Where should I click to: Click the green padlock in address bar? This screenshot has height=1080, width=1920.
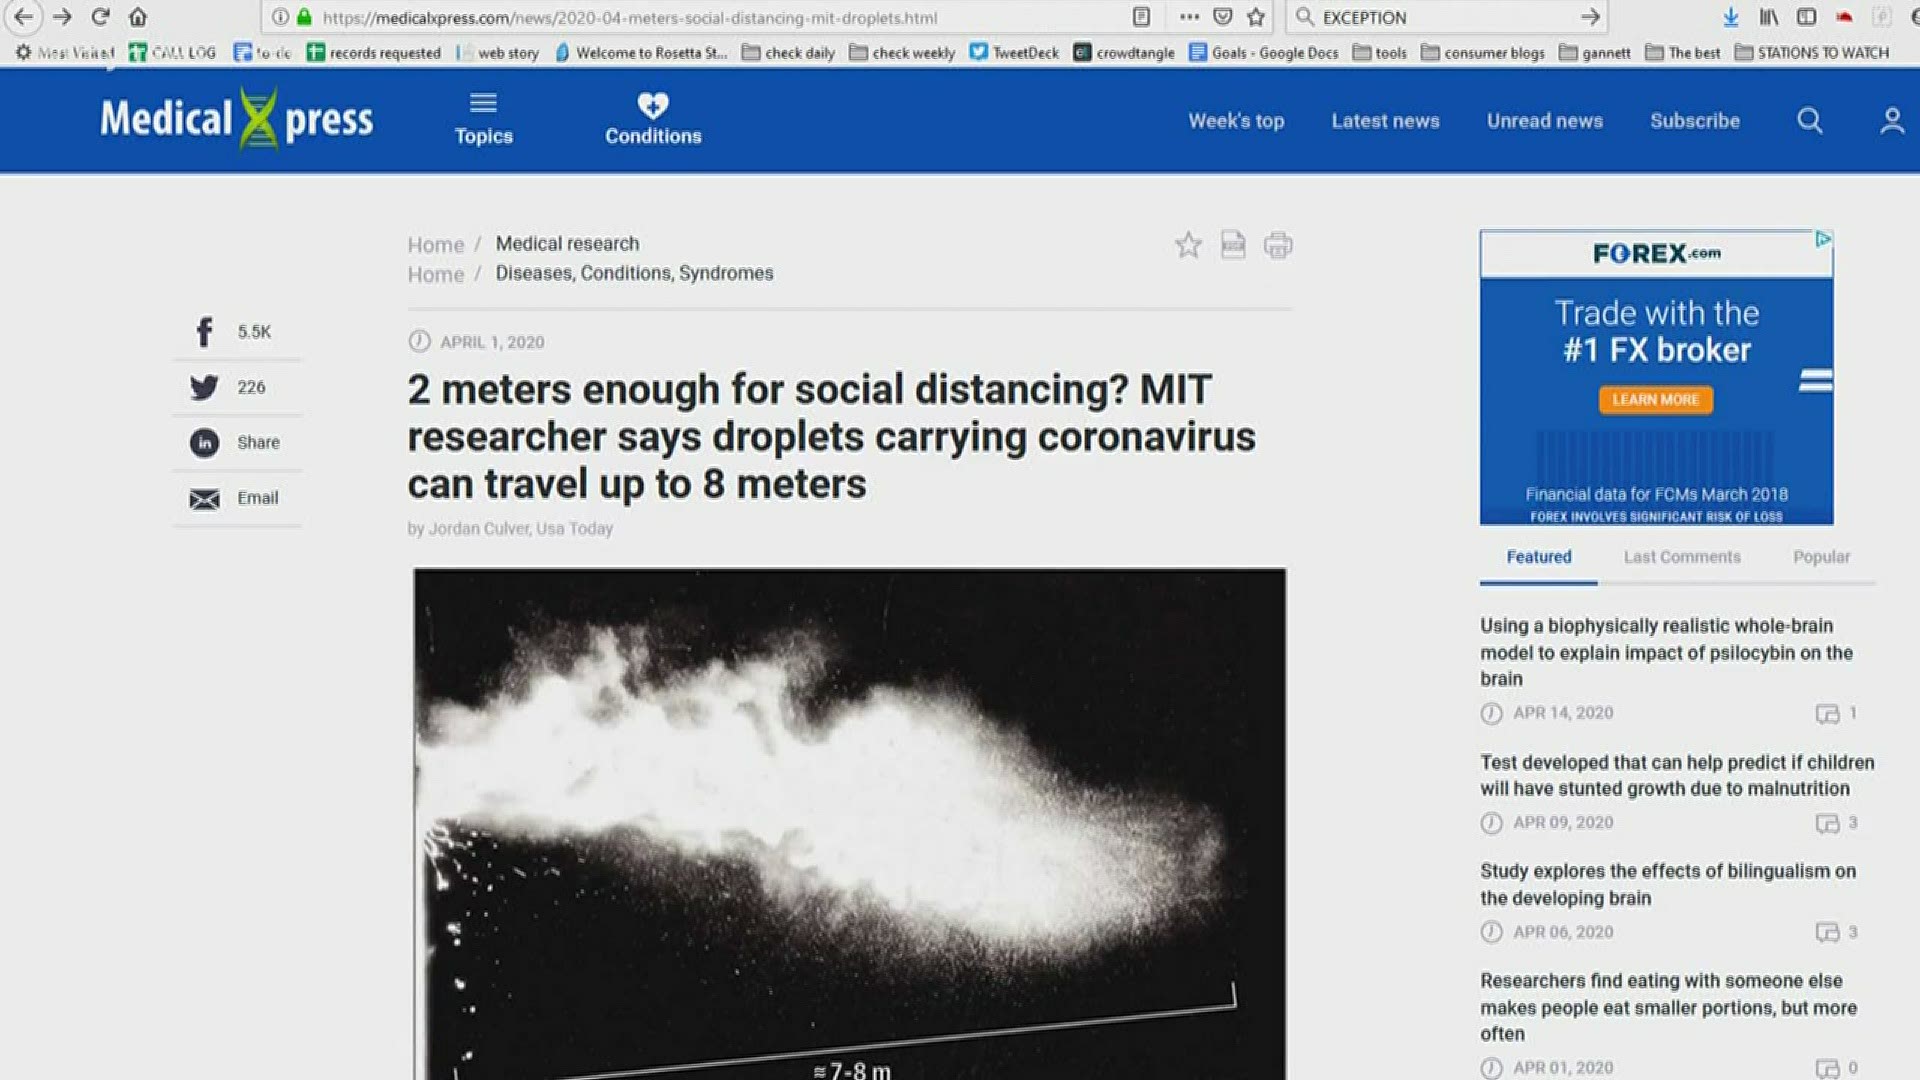(304, 17)
